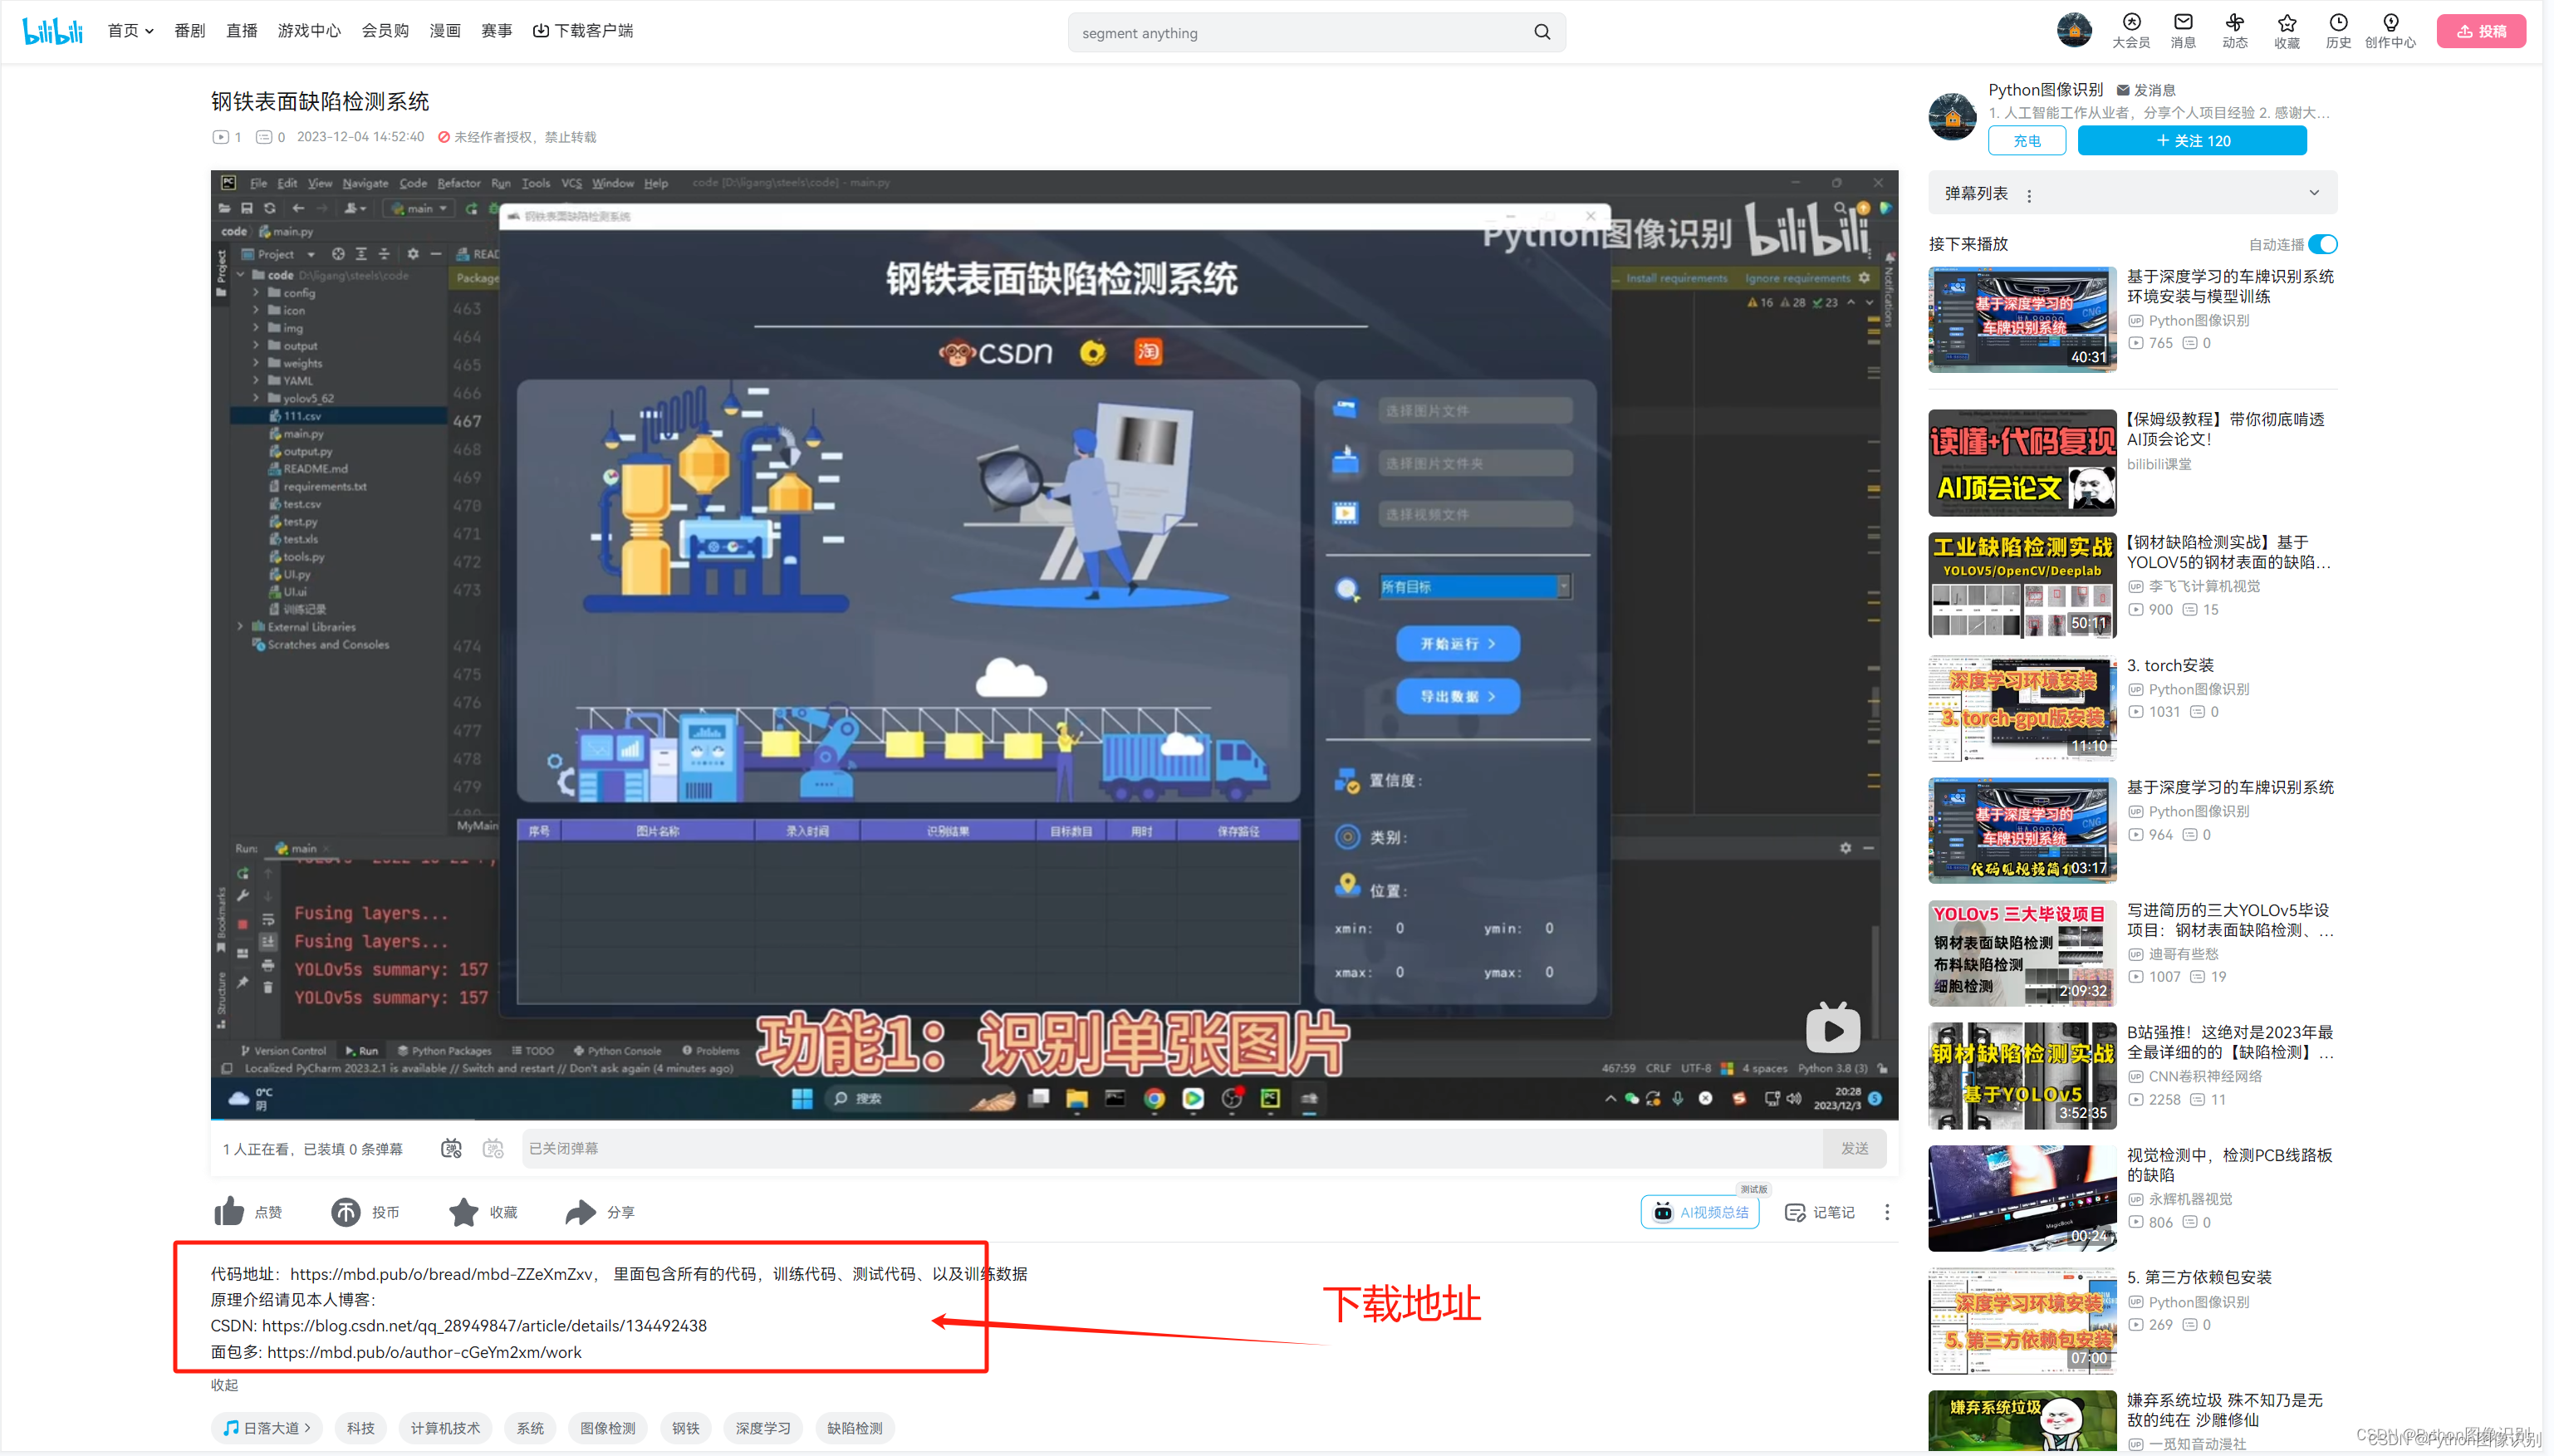Click the search magnifier icon
Screen dimensions: 2554x1456
[1542, 32]
